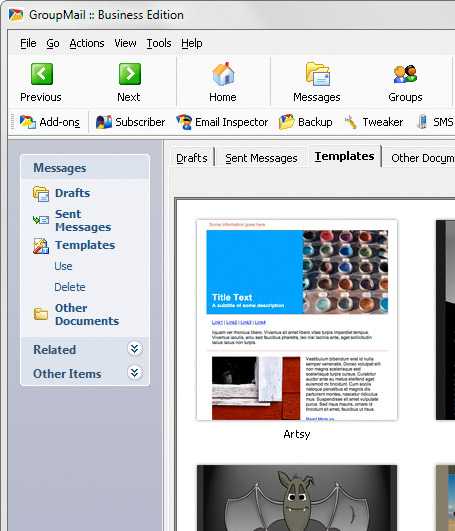The height and width of the screenshot is (531, 455).
Task: Click the Sent Messages sidebar link
Action: point(83,220)
